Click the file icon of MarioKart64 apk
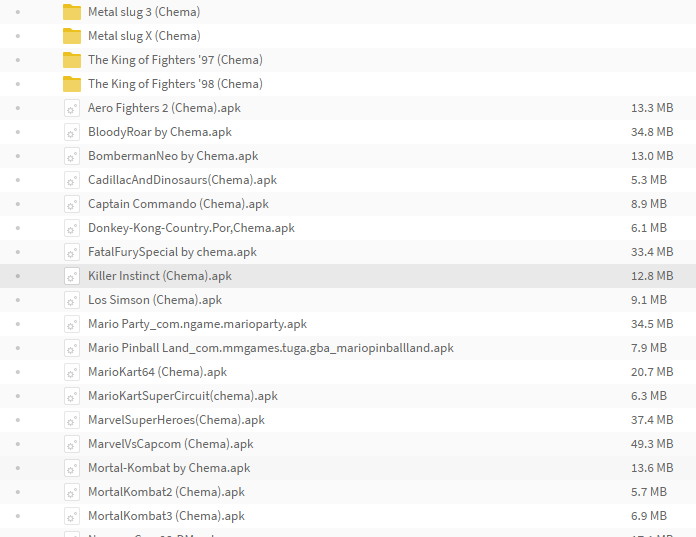696x537 pixels. pyautogui.click(x=72, y=371)
